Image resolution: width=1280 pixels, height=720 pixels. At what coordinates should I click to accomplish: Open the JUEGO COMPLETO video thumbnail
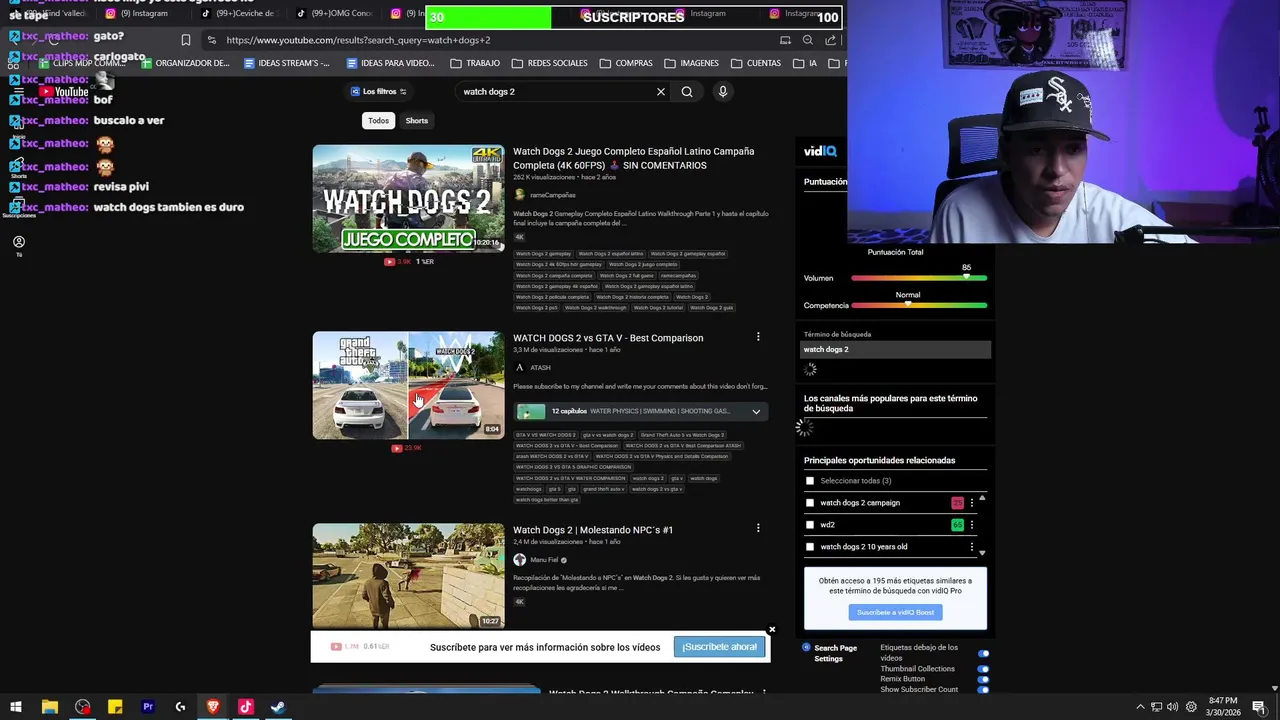point(408,199)
